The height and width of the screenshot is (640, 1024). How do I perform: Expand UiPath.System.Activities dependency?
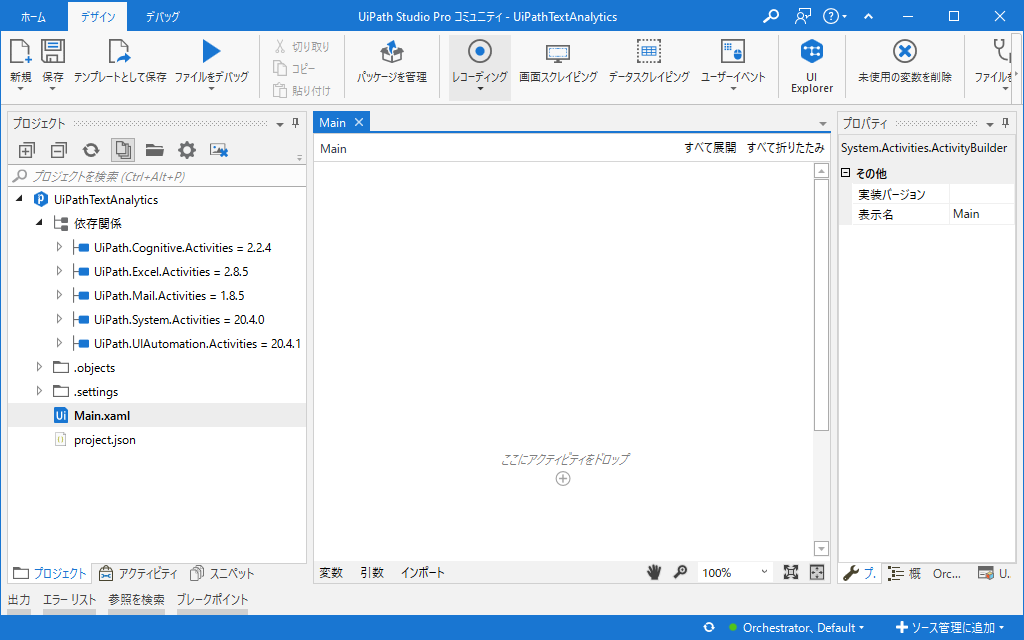tap(59, 319)
